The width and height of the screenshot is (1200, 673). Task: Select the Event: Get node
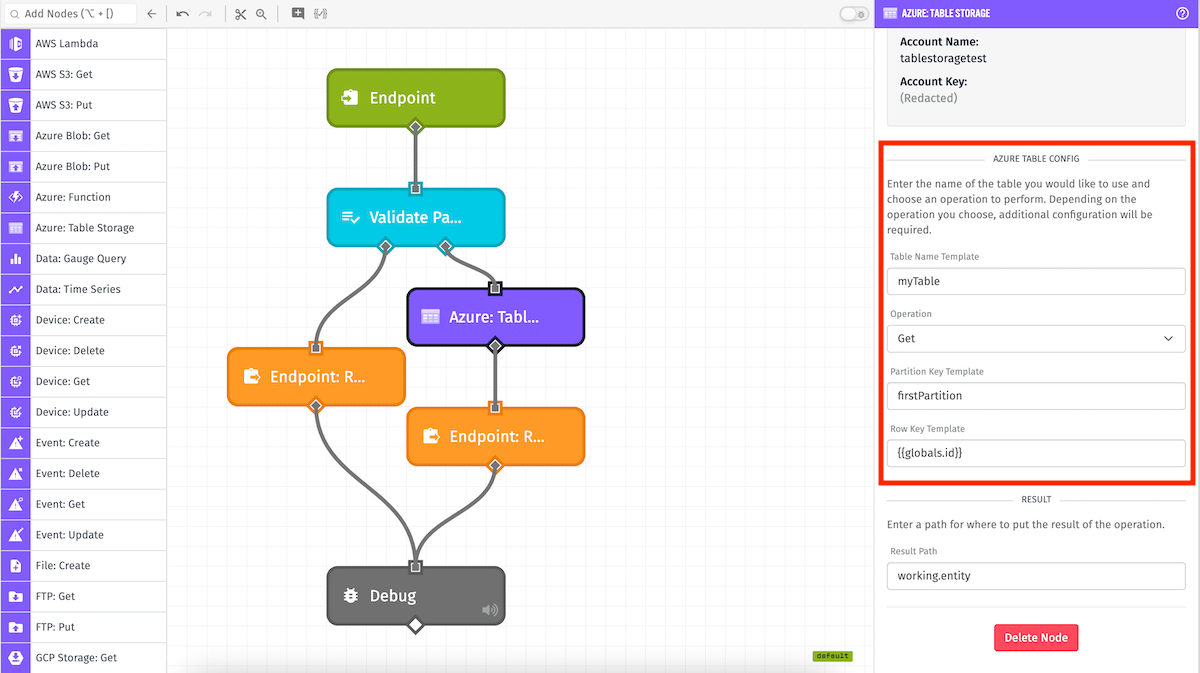pos(83,504)
